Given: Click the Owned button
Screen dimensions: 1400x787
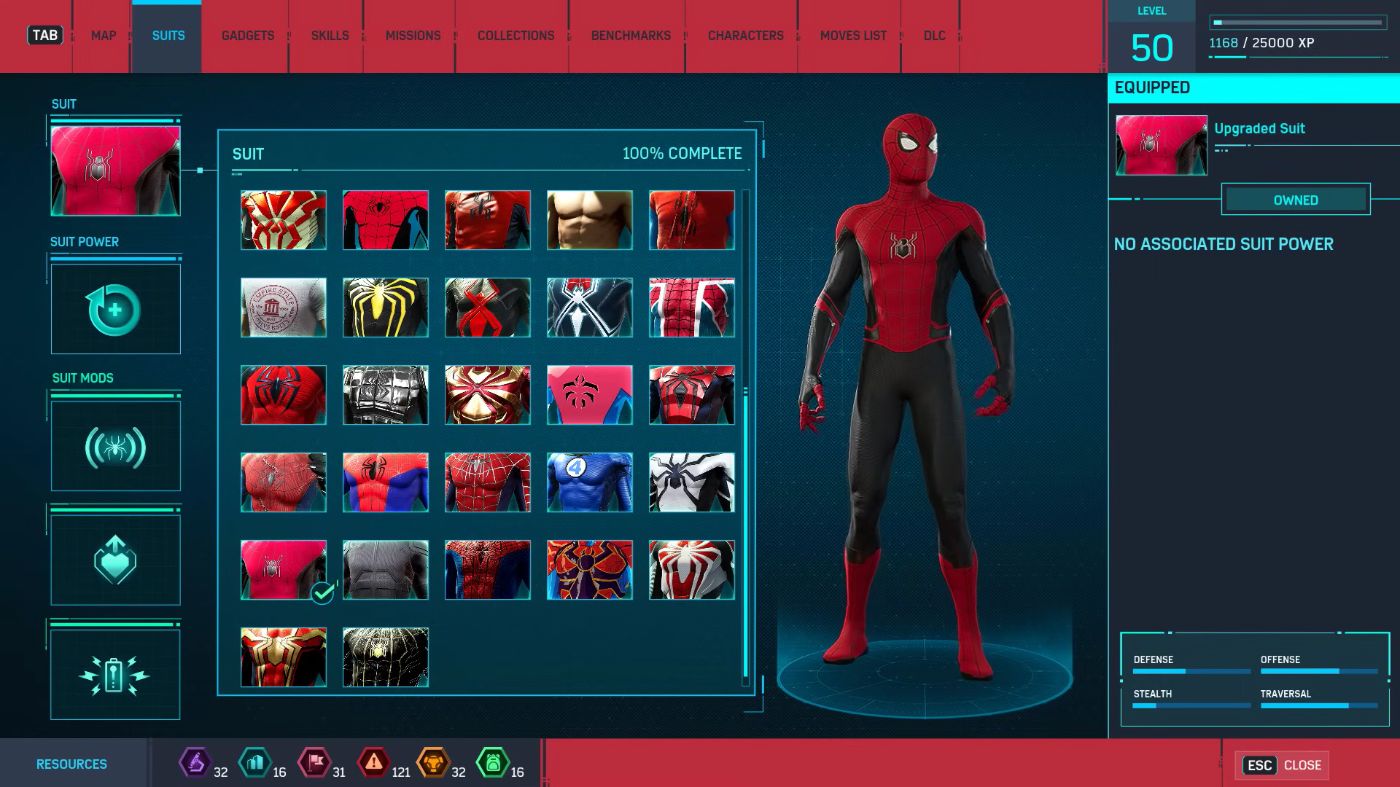Looking at the screenshot, I should coord(1295,200).
